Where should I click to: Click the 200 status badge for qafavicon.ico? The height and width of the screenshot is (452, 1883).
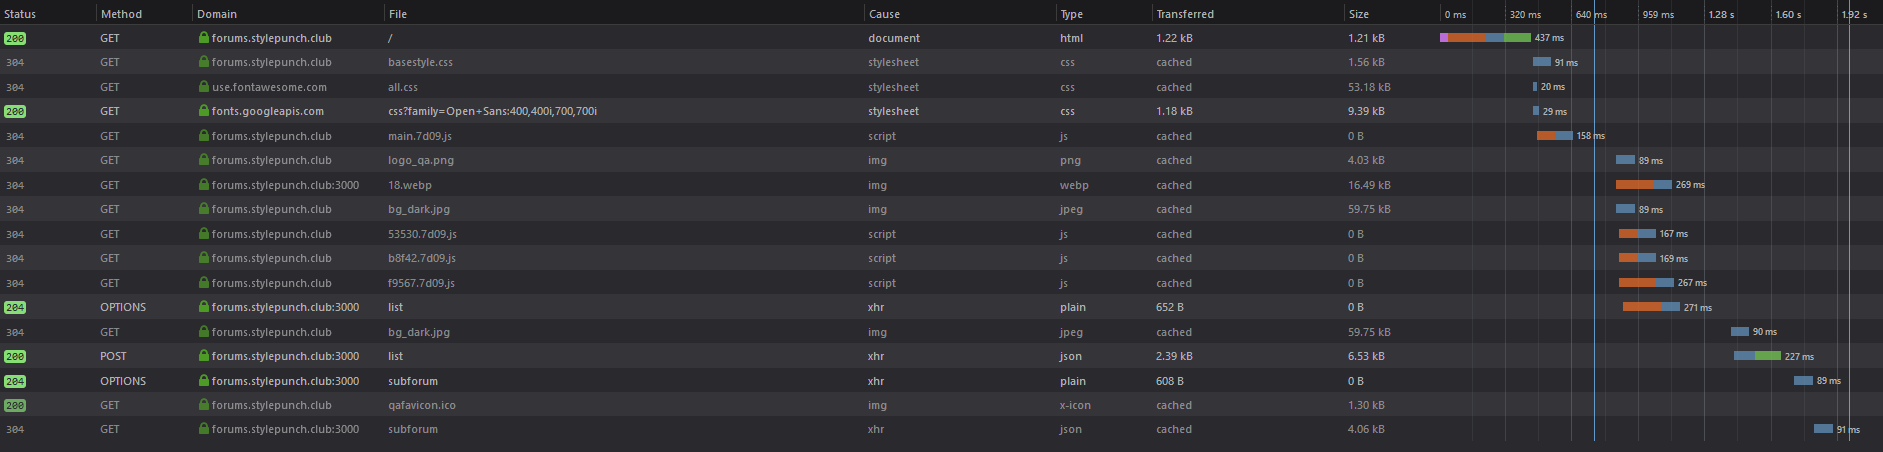[x=15, y=405]
